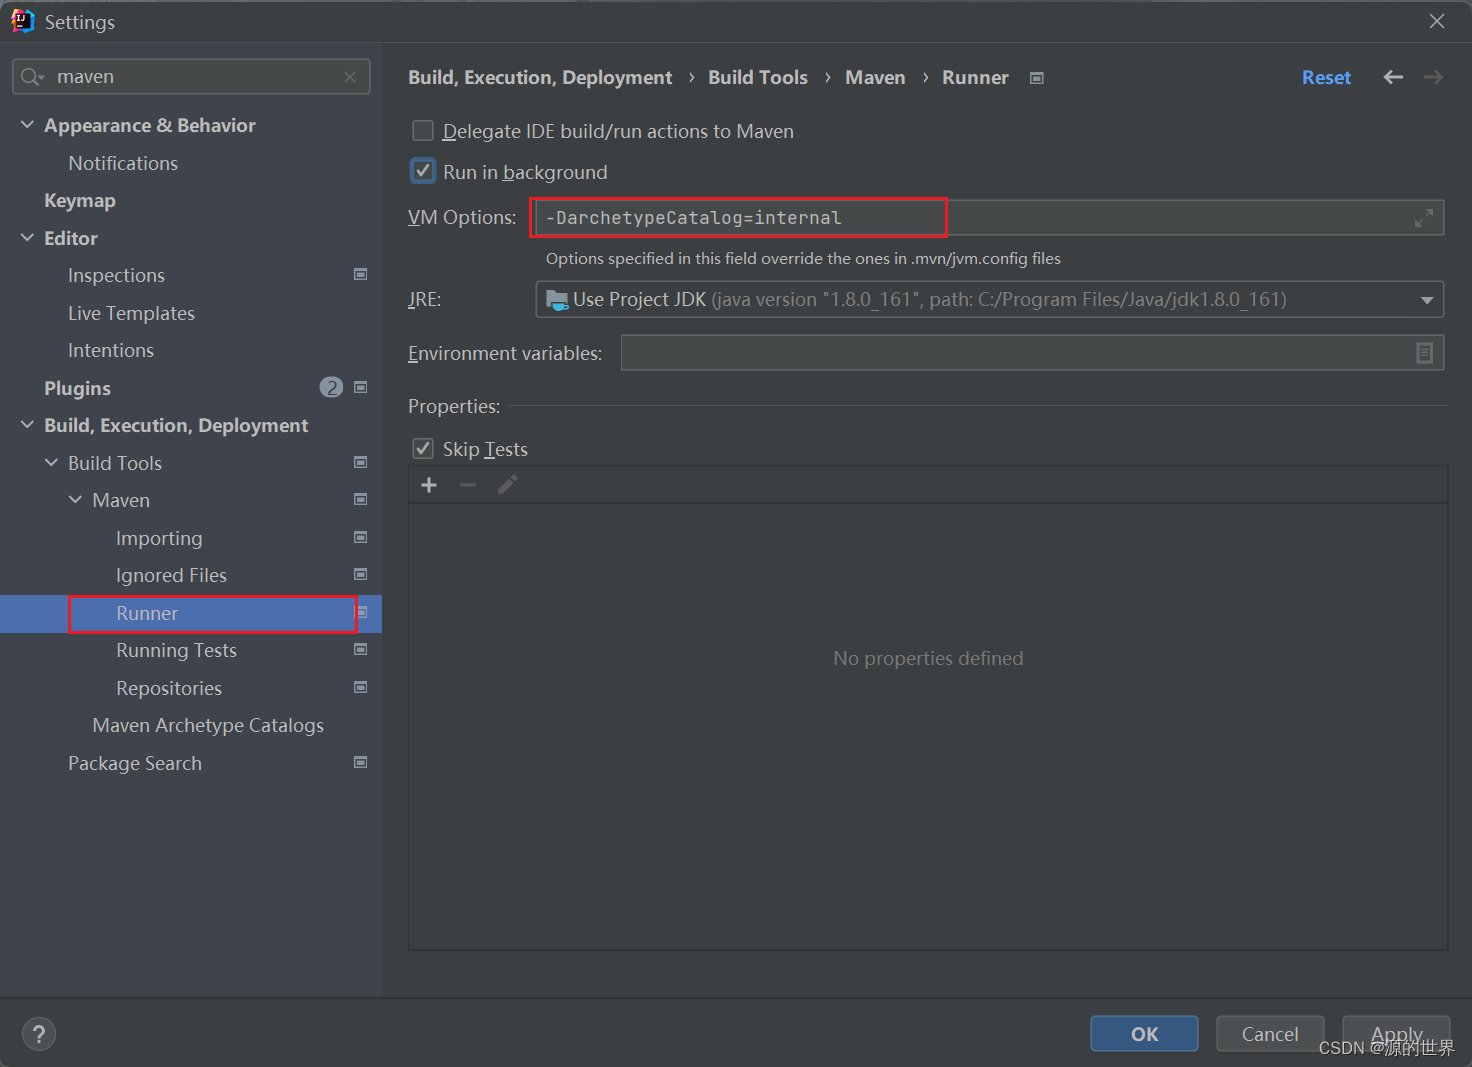Expand the VM Options field editor

(1424, 218)
